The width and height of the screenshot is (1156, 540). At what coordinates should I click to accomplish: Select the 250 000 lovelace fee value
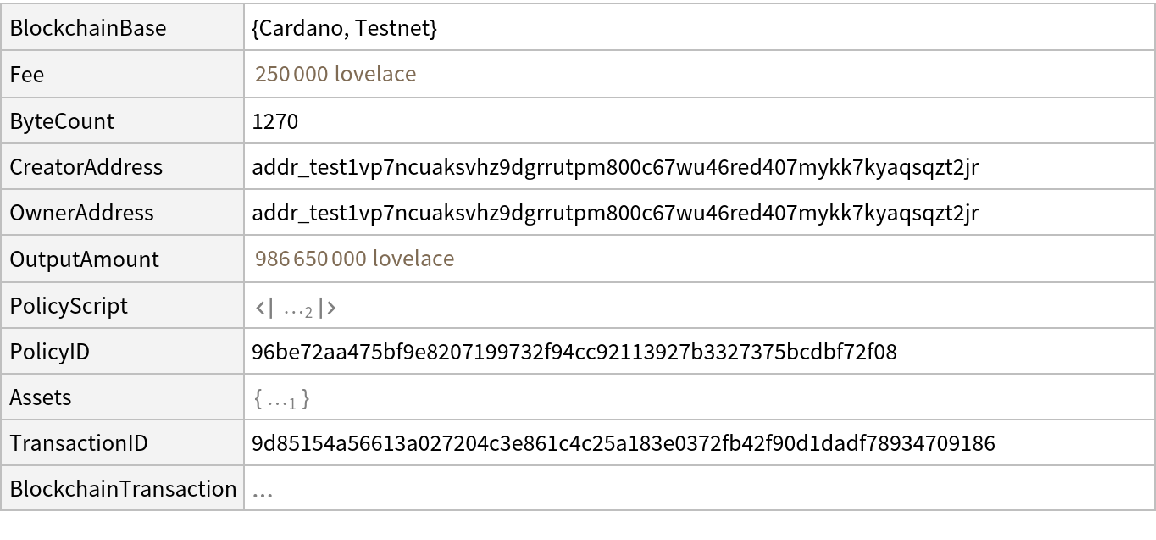tap(335, 75)
